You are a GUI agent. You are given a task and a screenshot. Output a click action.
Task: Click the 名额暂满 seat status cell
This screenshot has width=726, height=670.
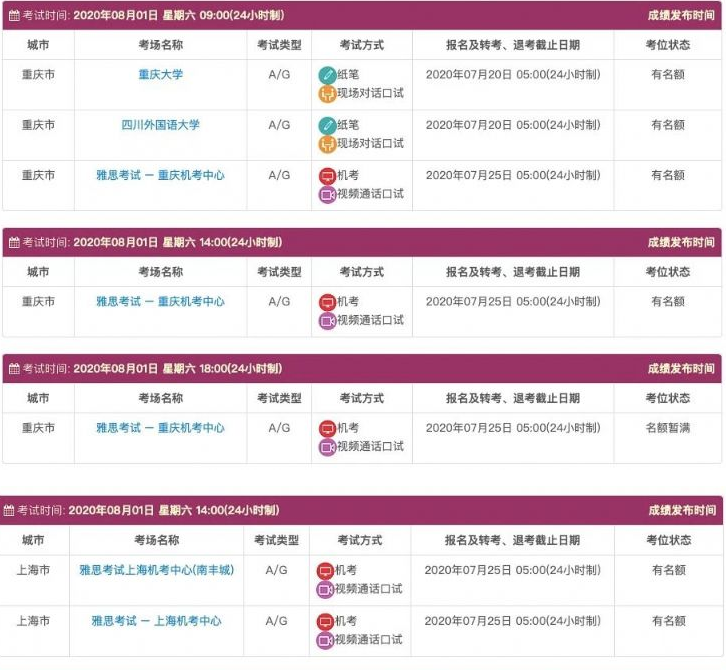coord(668,427)
